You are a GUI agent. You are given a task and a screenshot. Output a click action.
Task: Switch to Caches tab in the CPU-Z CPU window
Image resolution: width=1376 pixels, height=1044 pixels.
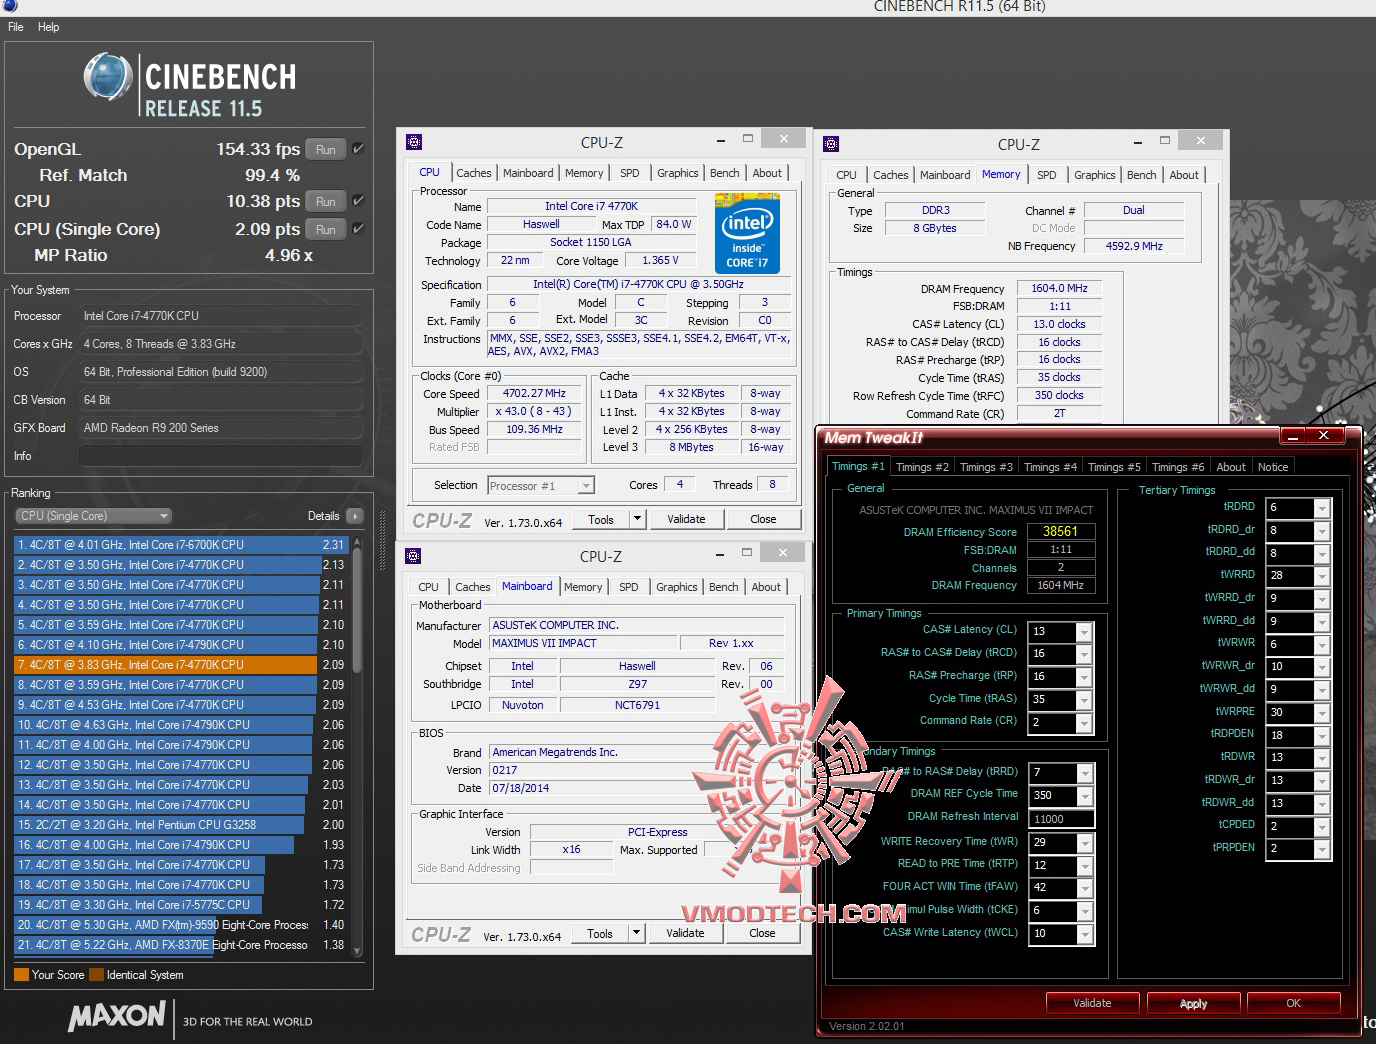coord(474,173)
